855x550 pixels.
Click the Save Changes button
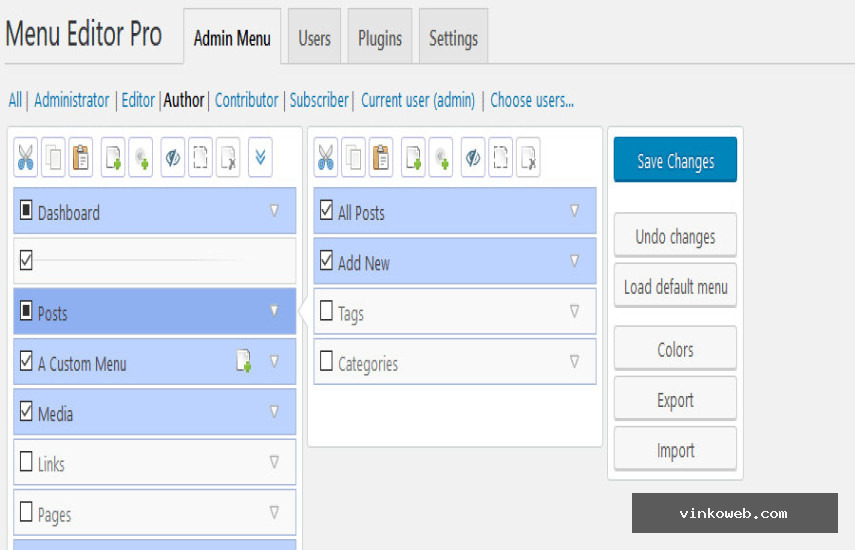(x=675, y=160)
